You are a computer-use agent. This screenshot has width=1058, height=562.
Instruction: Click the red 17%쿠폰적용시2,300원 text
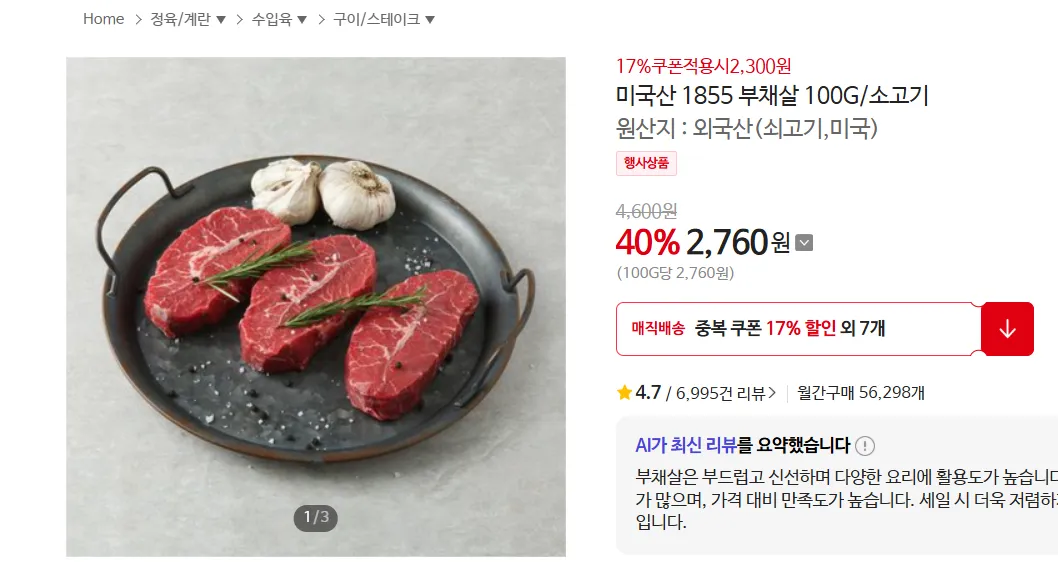point(703,67)
